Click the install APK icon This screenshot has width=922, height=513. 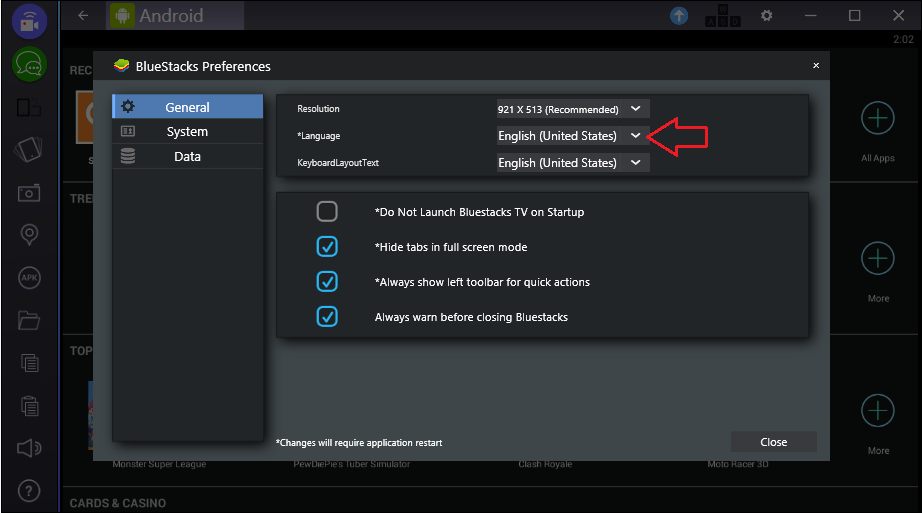[29, 278]
